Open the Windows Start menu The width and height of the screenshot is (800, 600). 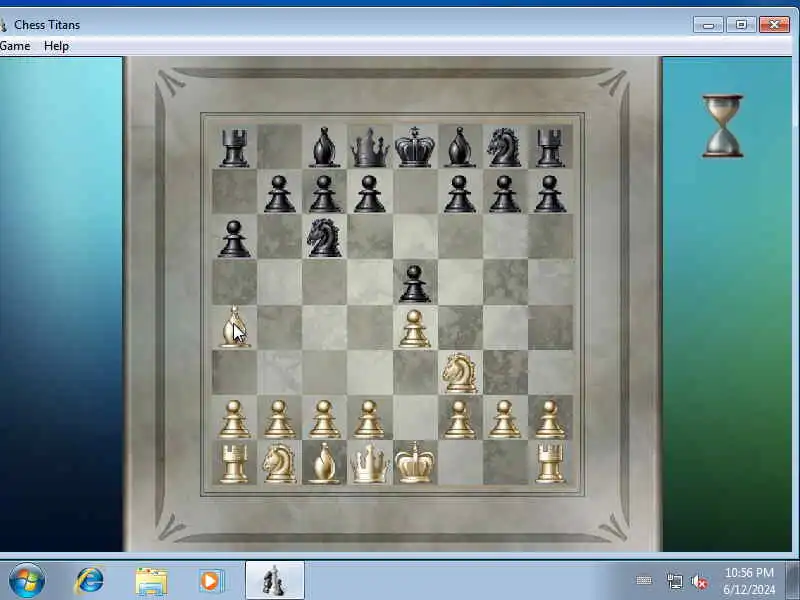(x=27, y=580)
